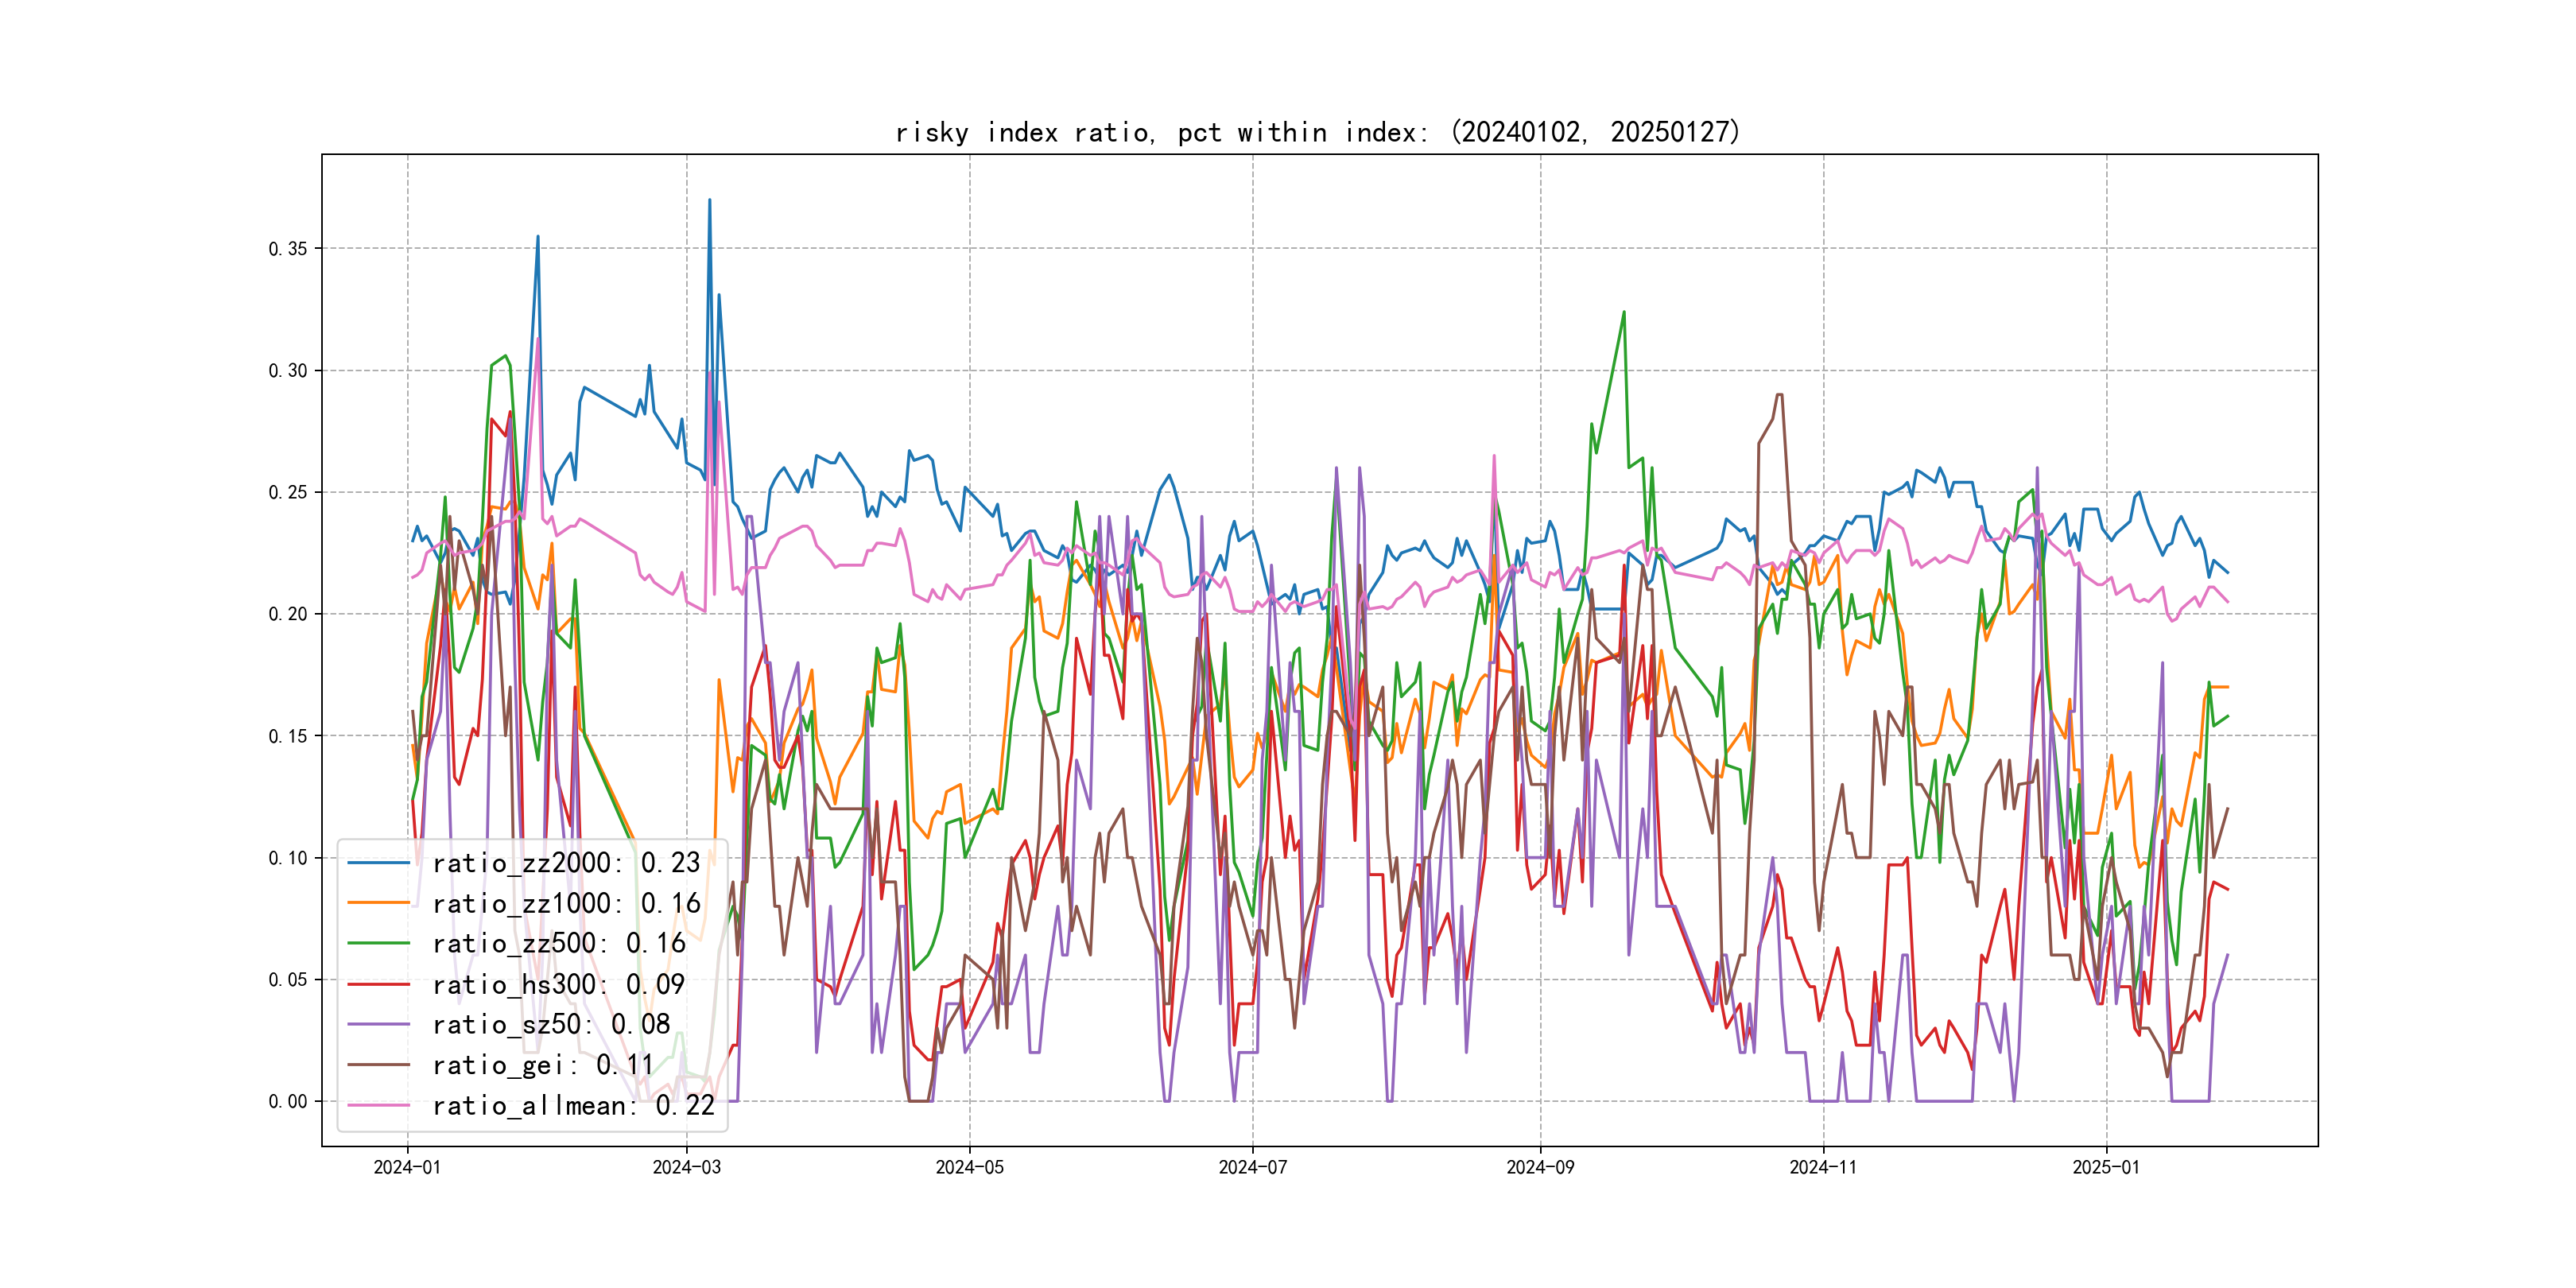Click the chart title text
2576x1288 pixels.
1318,133
